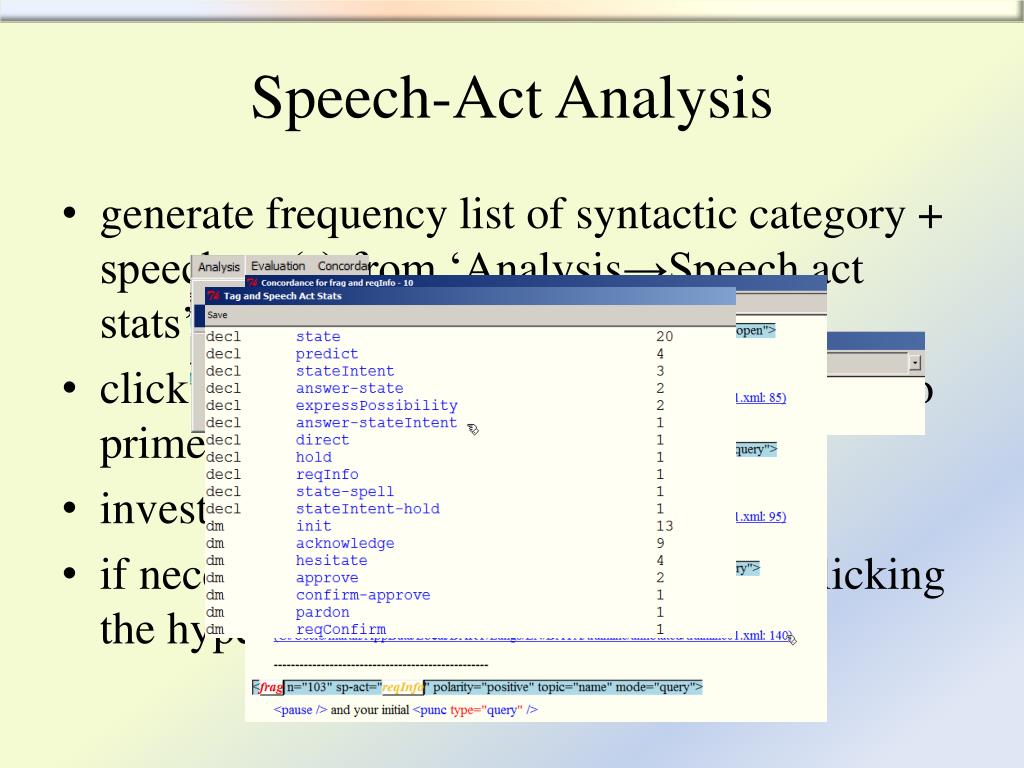Open the Evaluation menu
The height and width of the screenshot is (768, 1024).
coord(278,266)
